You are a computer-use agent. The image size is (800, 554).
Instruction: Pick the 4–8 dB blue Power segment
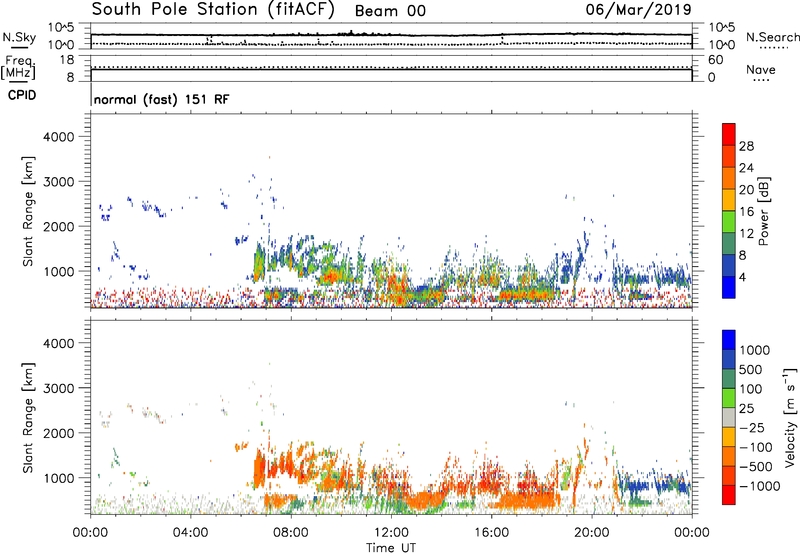729,265
